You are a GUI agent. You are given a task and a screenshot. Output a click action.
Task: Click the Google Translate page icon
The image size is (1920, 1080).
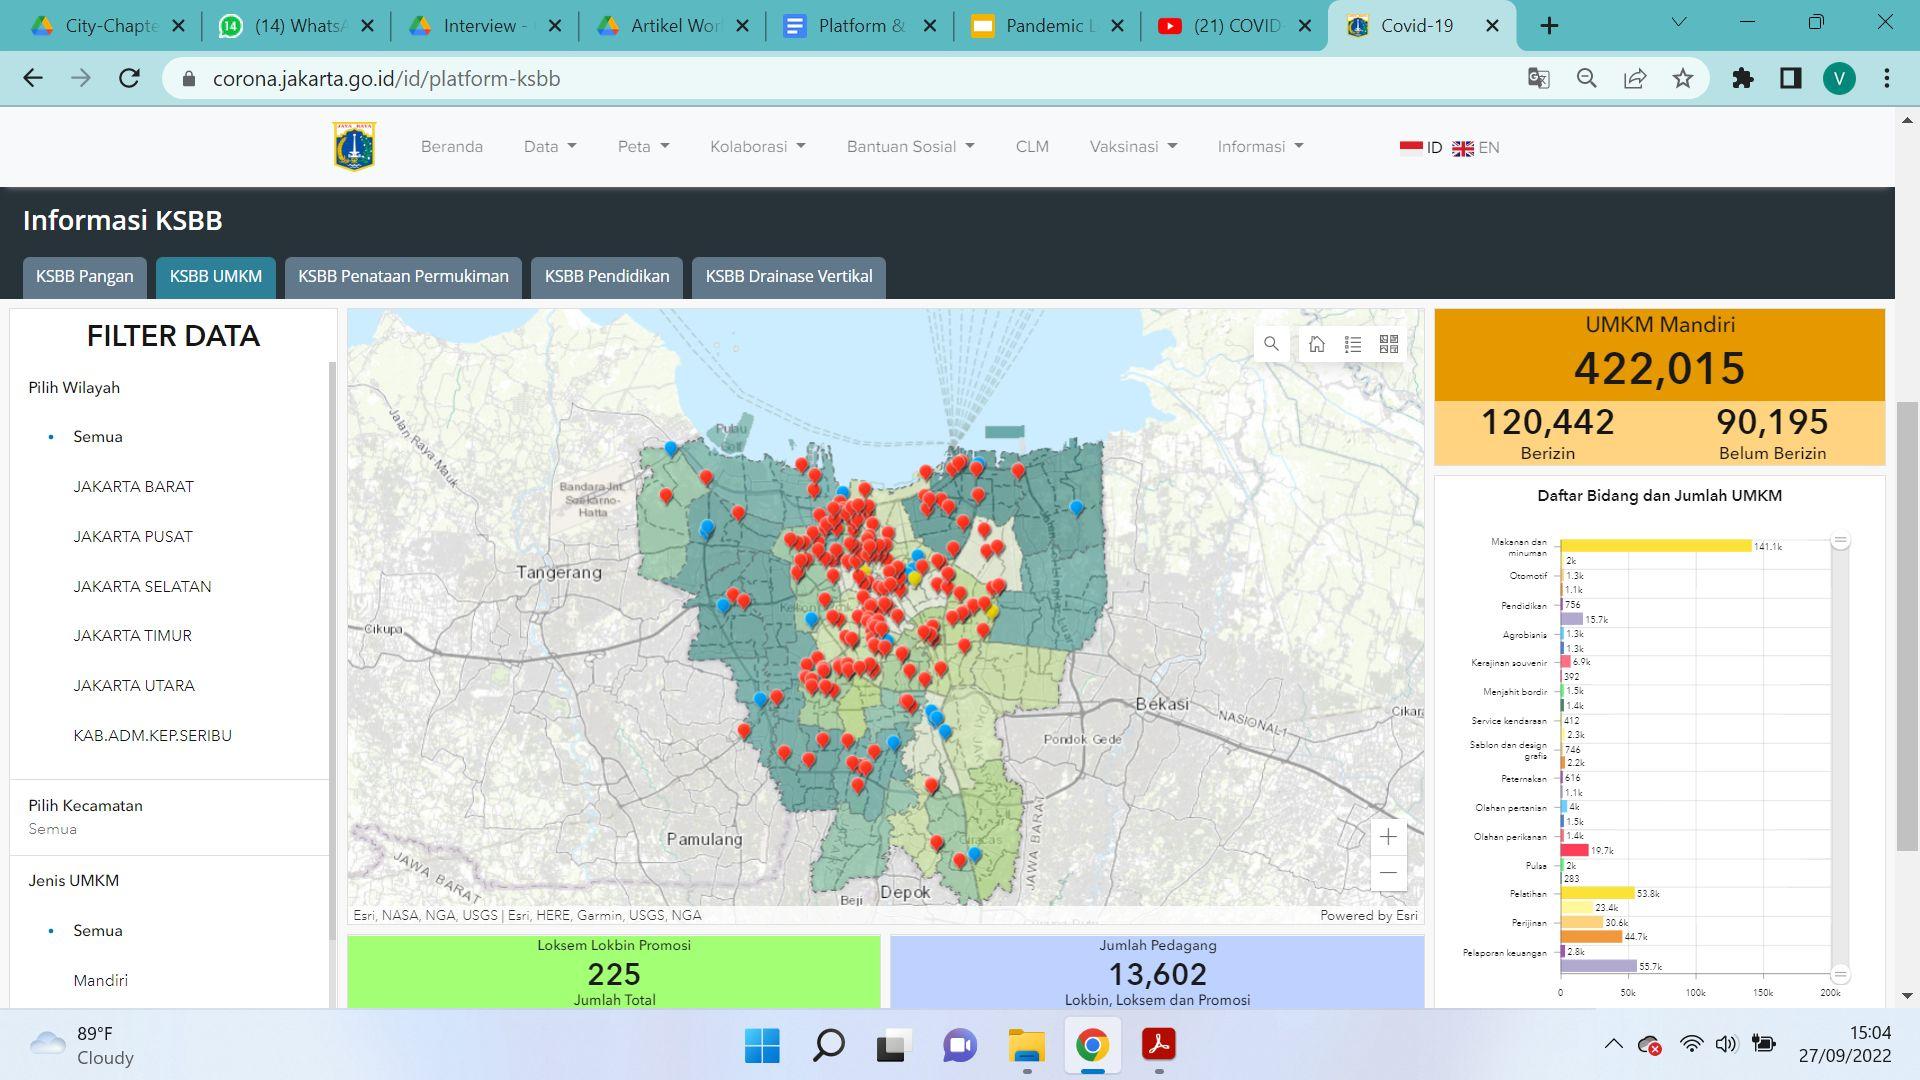tap(1539, 79)
